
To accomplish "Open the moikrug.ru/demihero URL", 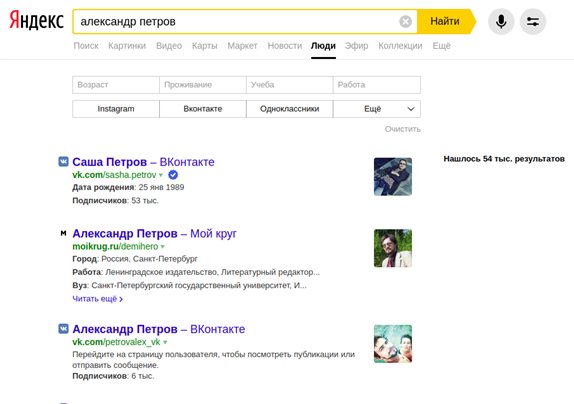I will pyautogui.click(x=115, y=246).
